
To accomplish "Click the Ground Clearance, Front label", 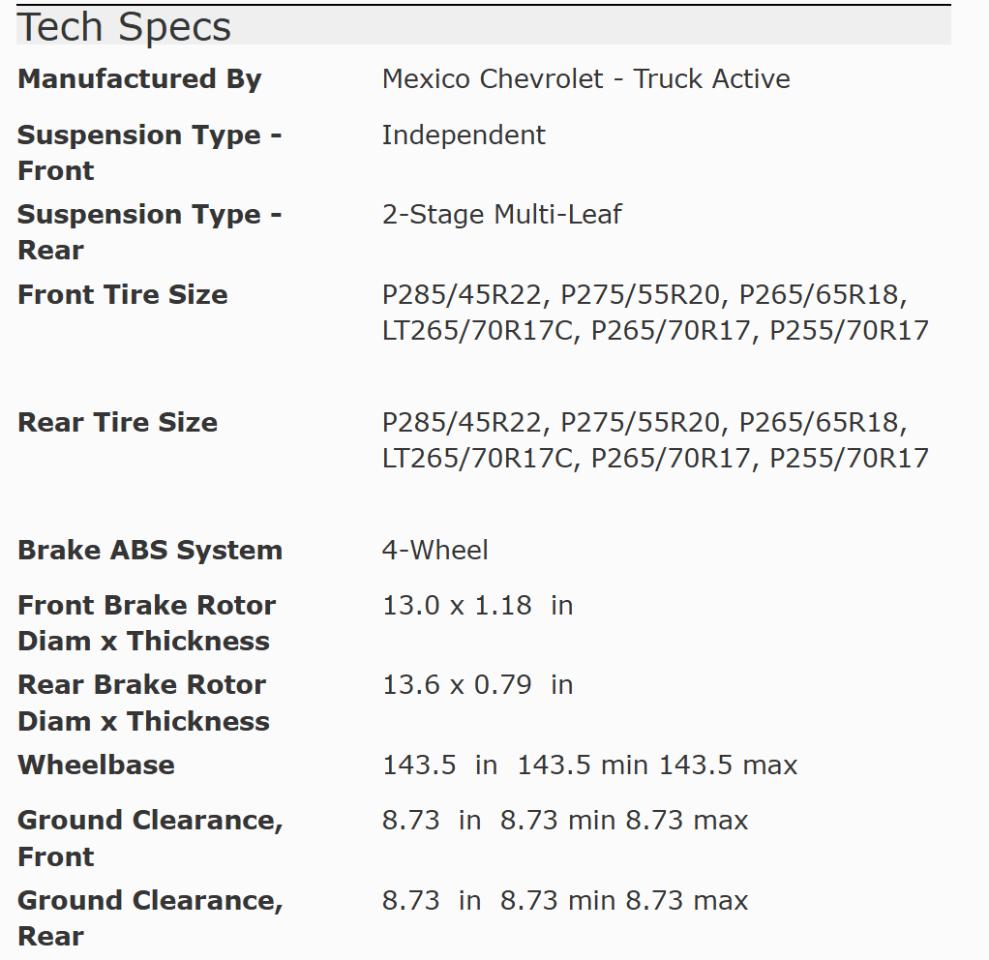I will [x=150, y=838].
